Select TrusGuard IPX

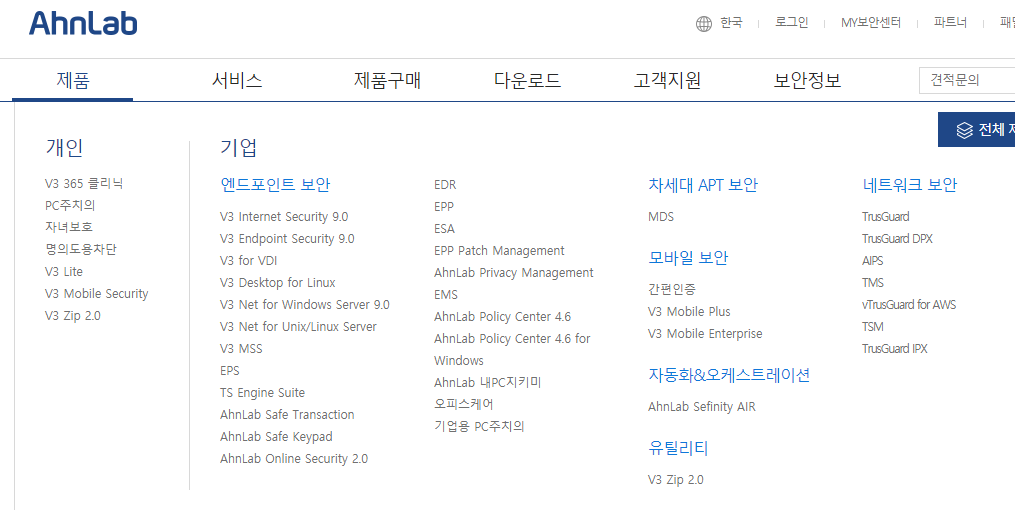point(895,349)
